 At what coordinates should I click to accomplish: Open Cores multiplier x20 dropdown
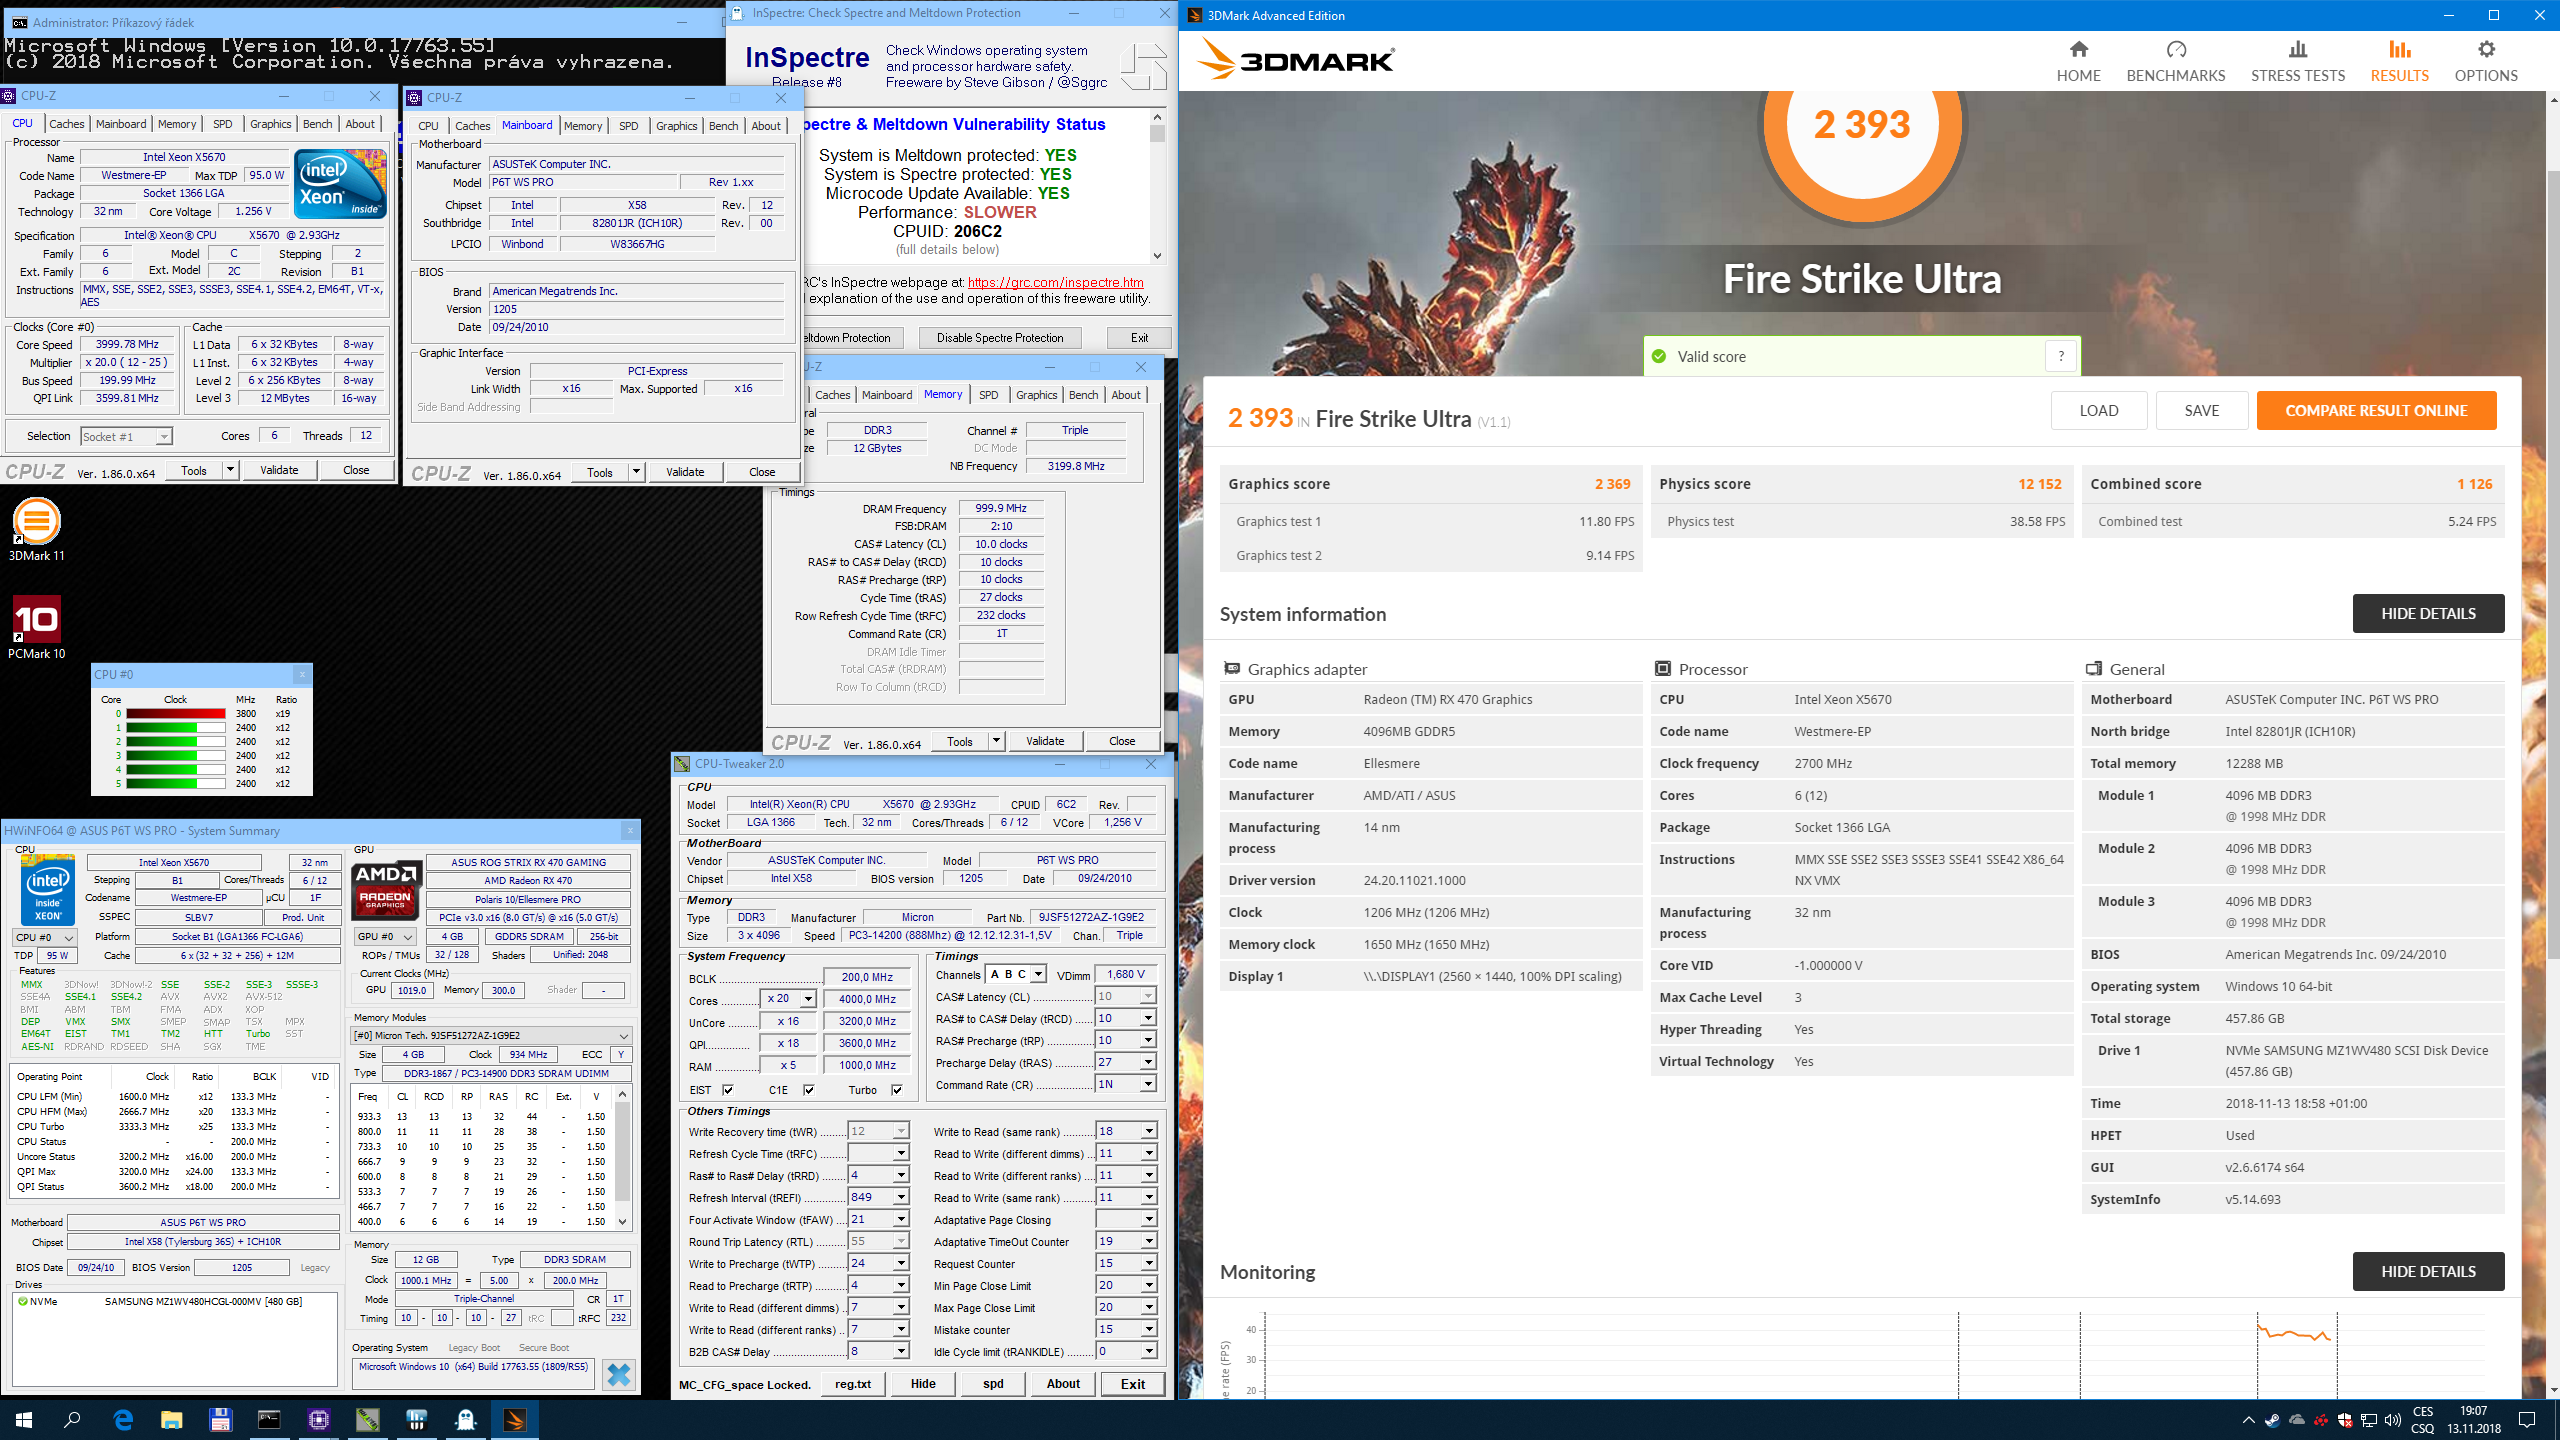click(x=808, y=999)
